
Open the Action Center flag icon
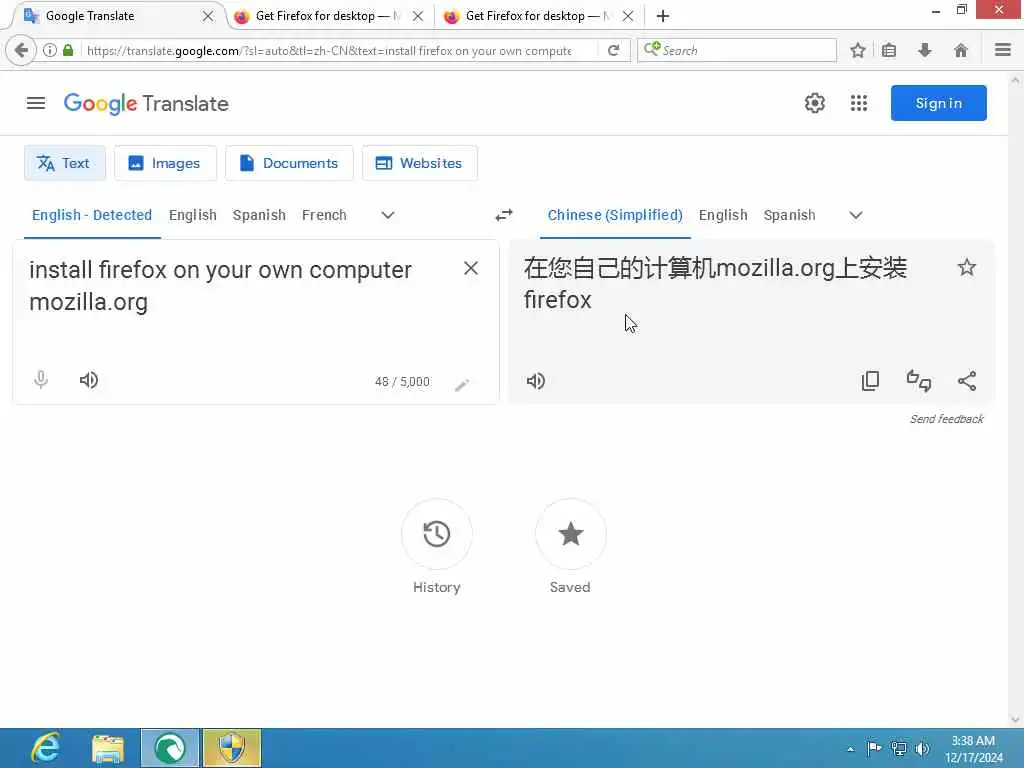click(873, 748)
